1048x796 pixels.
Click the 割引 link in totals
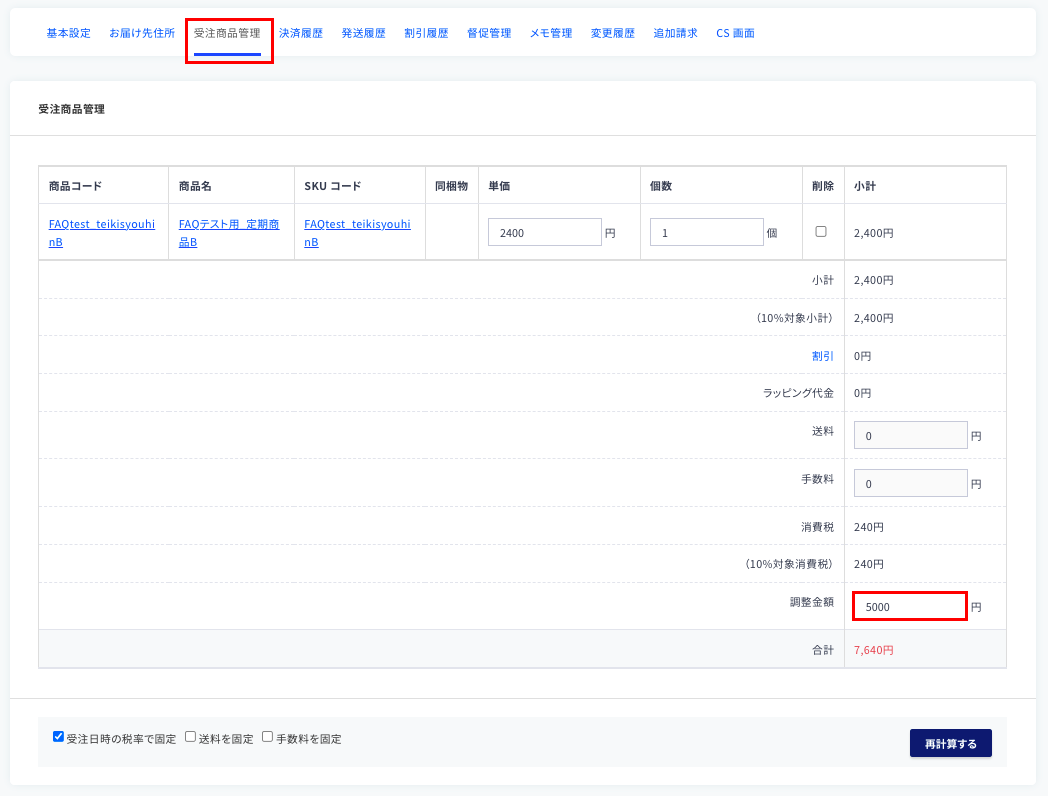pos(823,356)
